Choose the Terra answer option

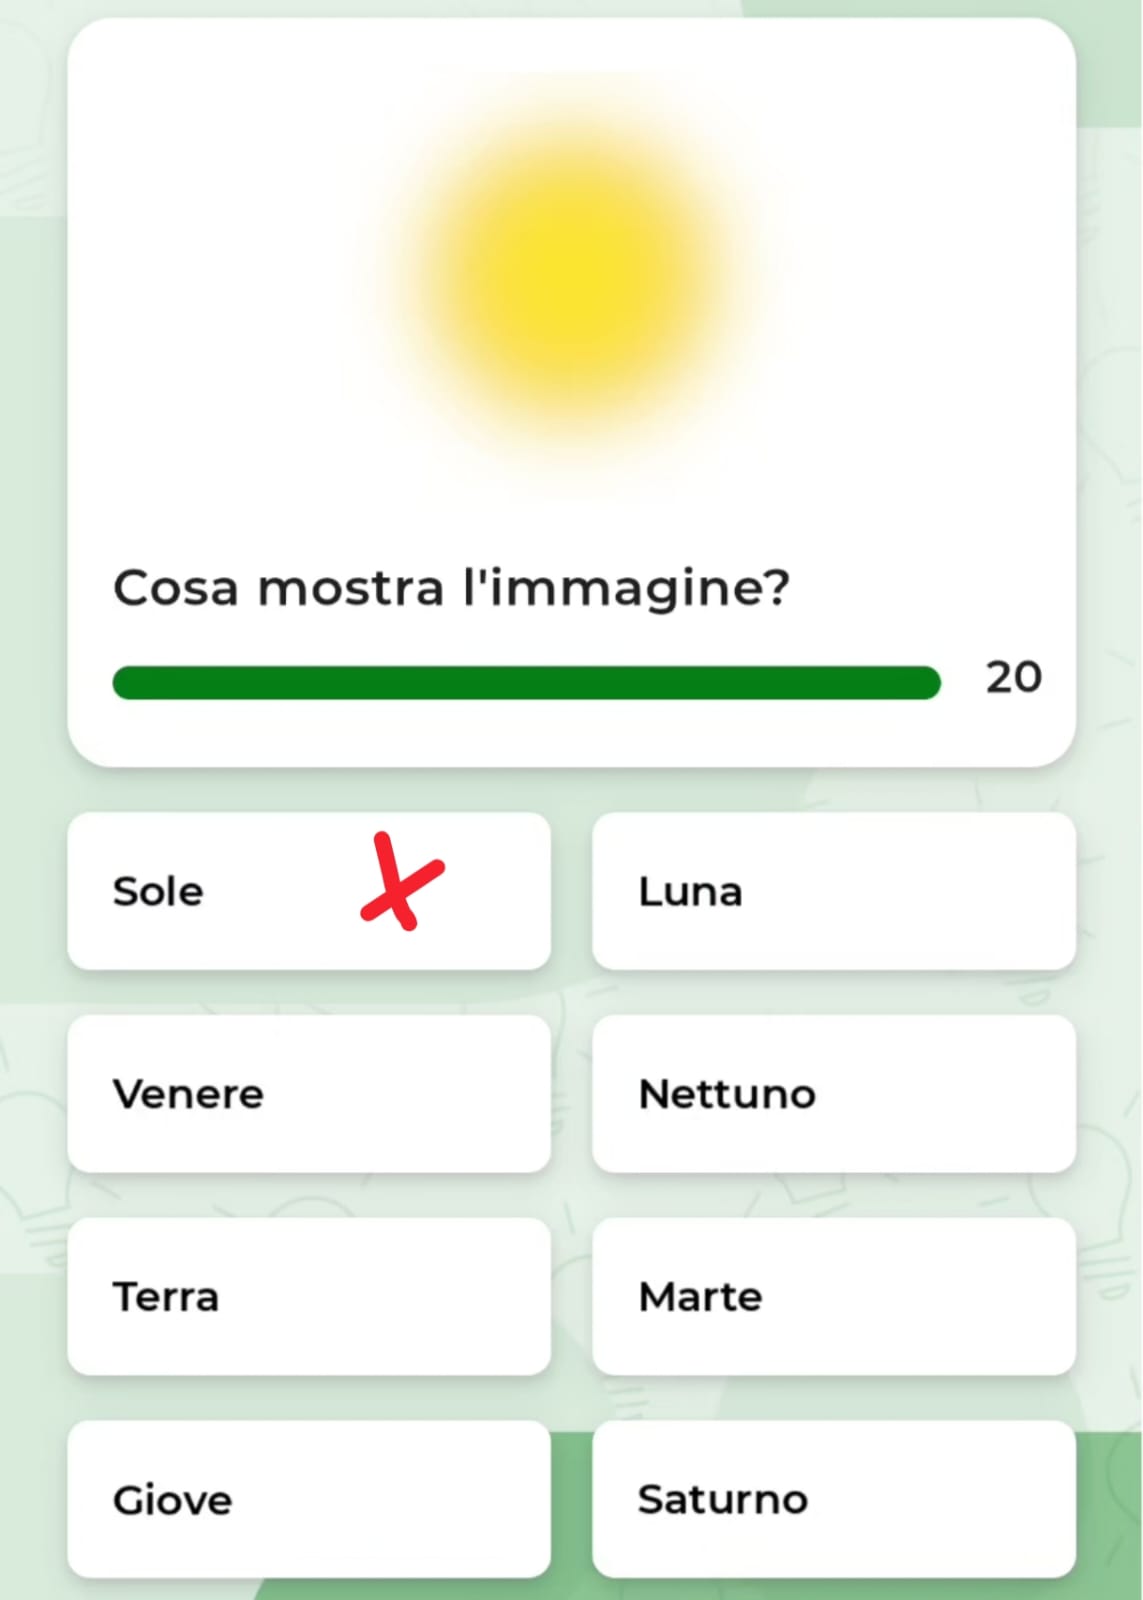tap(308, 1297)
